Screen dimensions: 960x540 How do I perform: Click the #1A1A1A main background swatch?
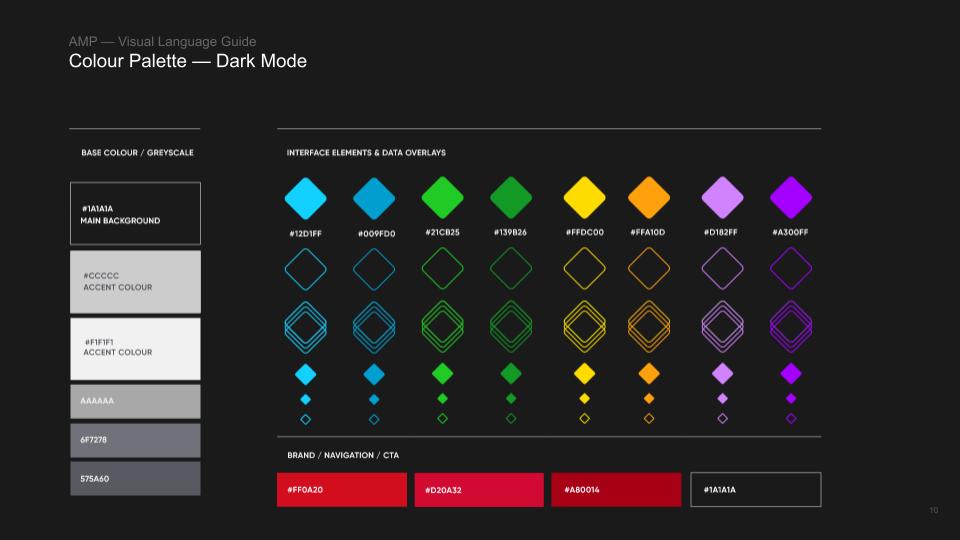tap(135, 214)
